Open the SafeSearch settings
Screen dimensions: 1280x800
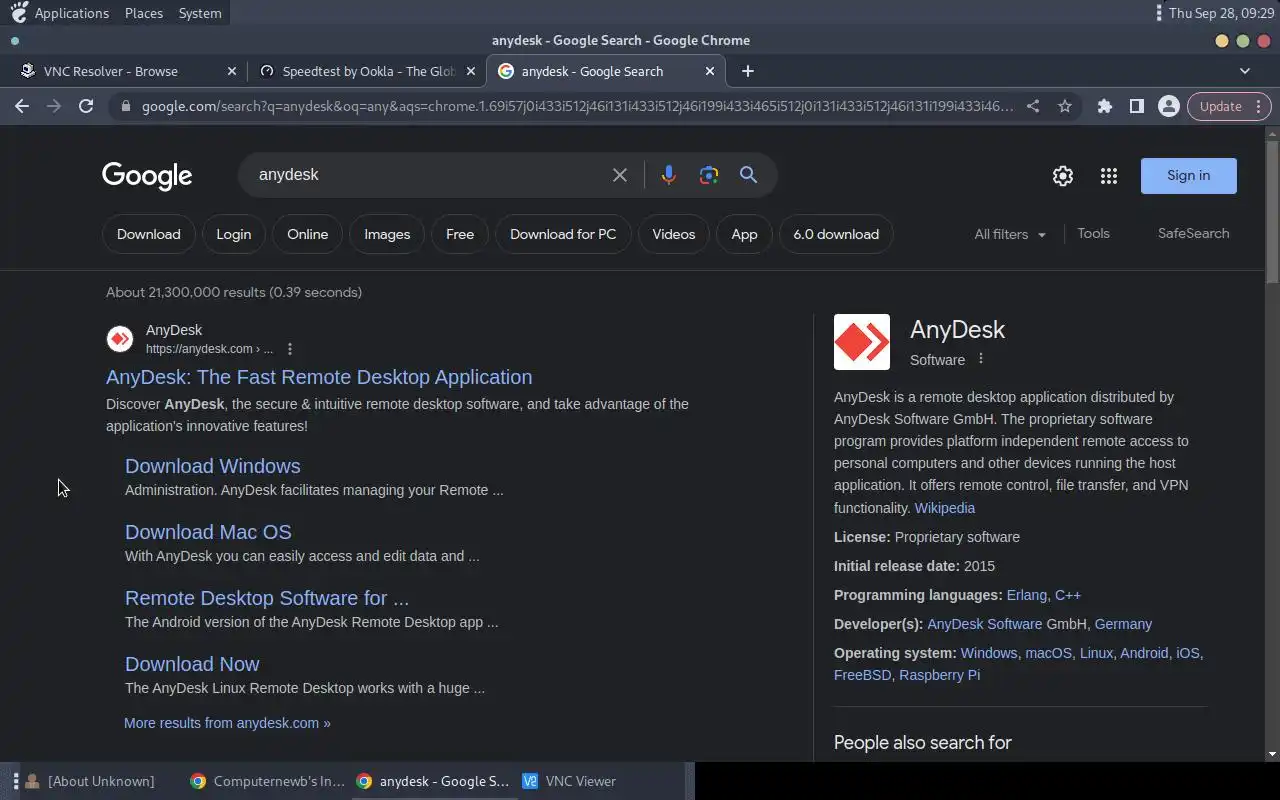[1193, 233]
